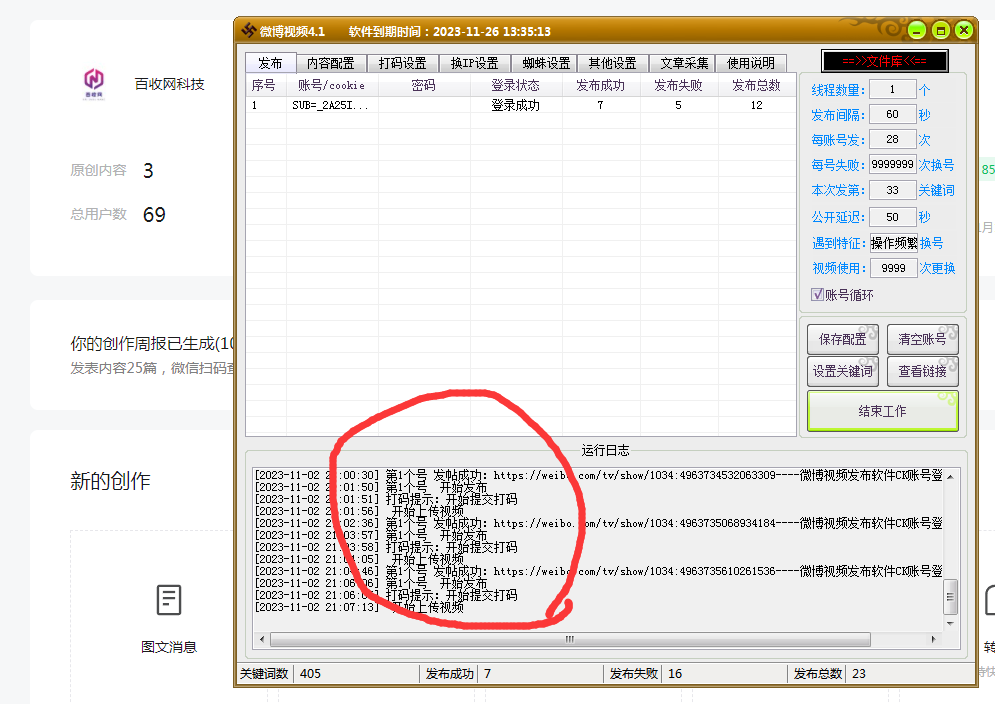Image resolution: width=995 pixels, height=704 pixels.
Task: Edit the 视频使用 count field
Action: (893, 268)
